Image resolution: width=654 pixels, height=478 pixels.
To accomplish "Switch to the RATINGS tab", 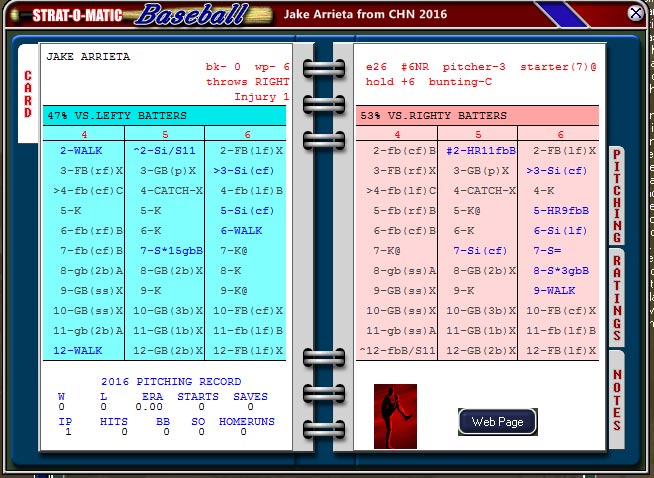I will (617, 297).
